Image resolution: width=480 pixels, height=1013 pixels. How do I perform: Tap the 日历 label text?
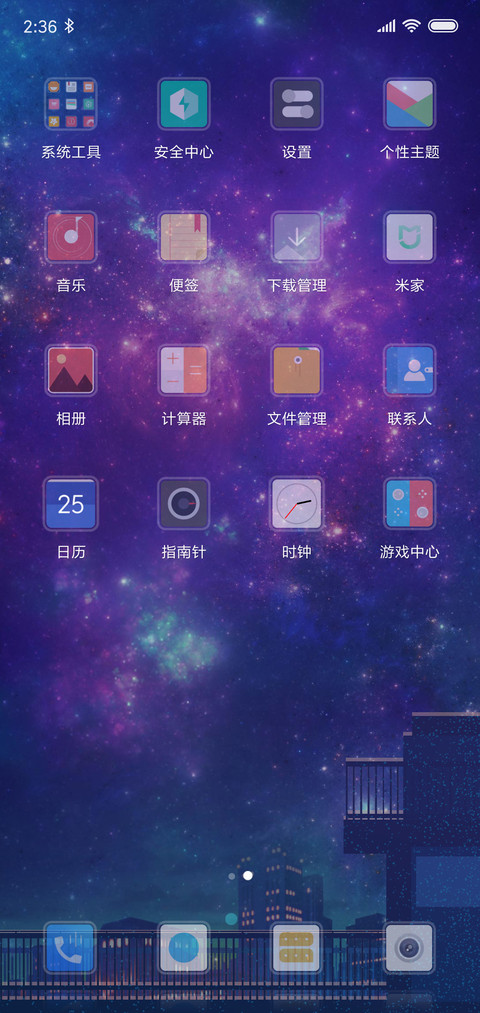pyautogui.click(x=71, y=552)
